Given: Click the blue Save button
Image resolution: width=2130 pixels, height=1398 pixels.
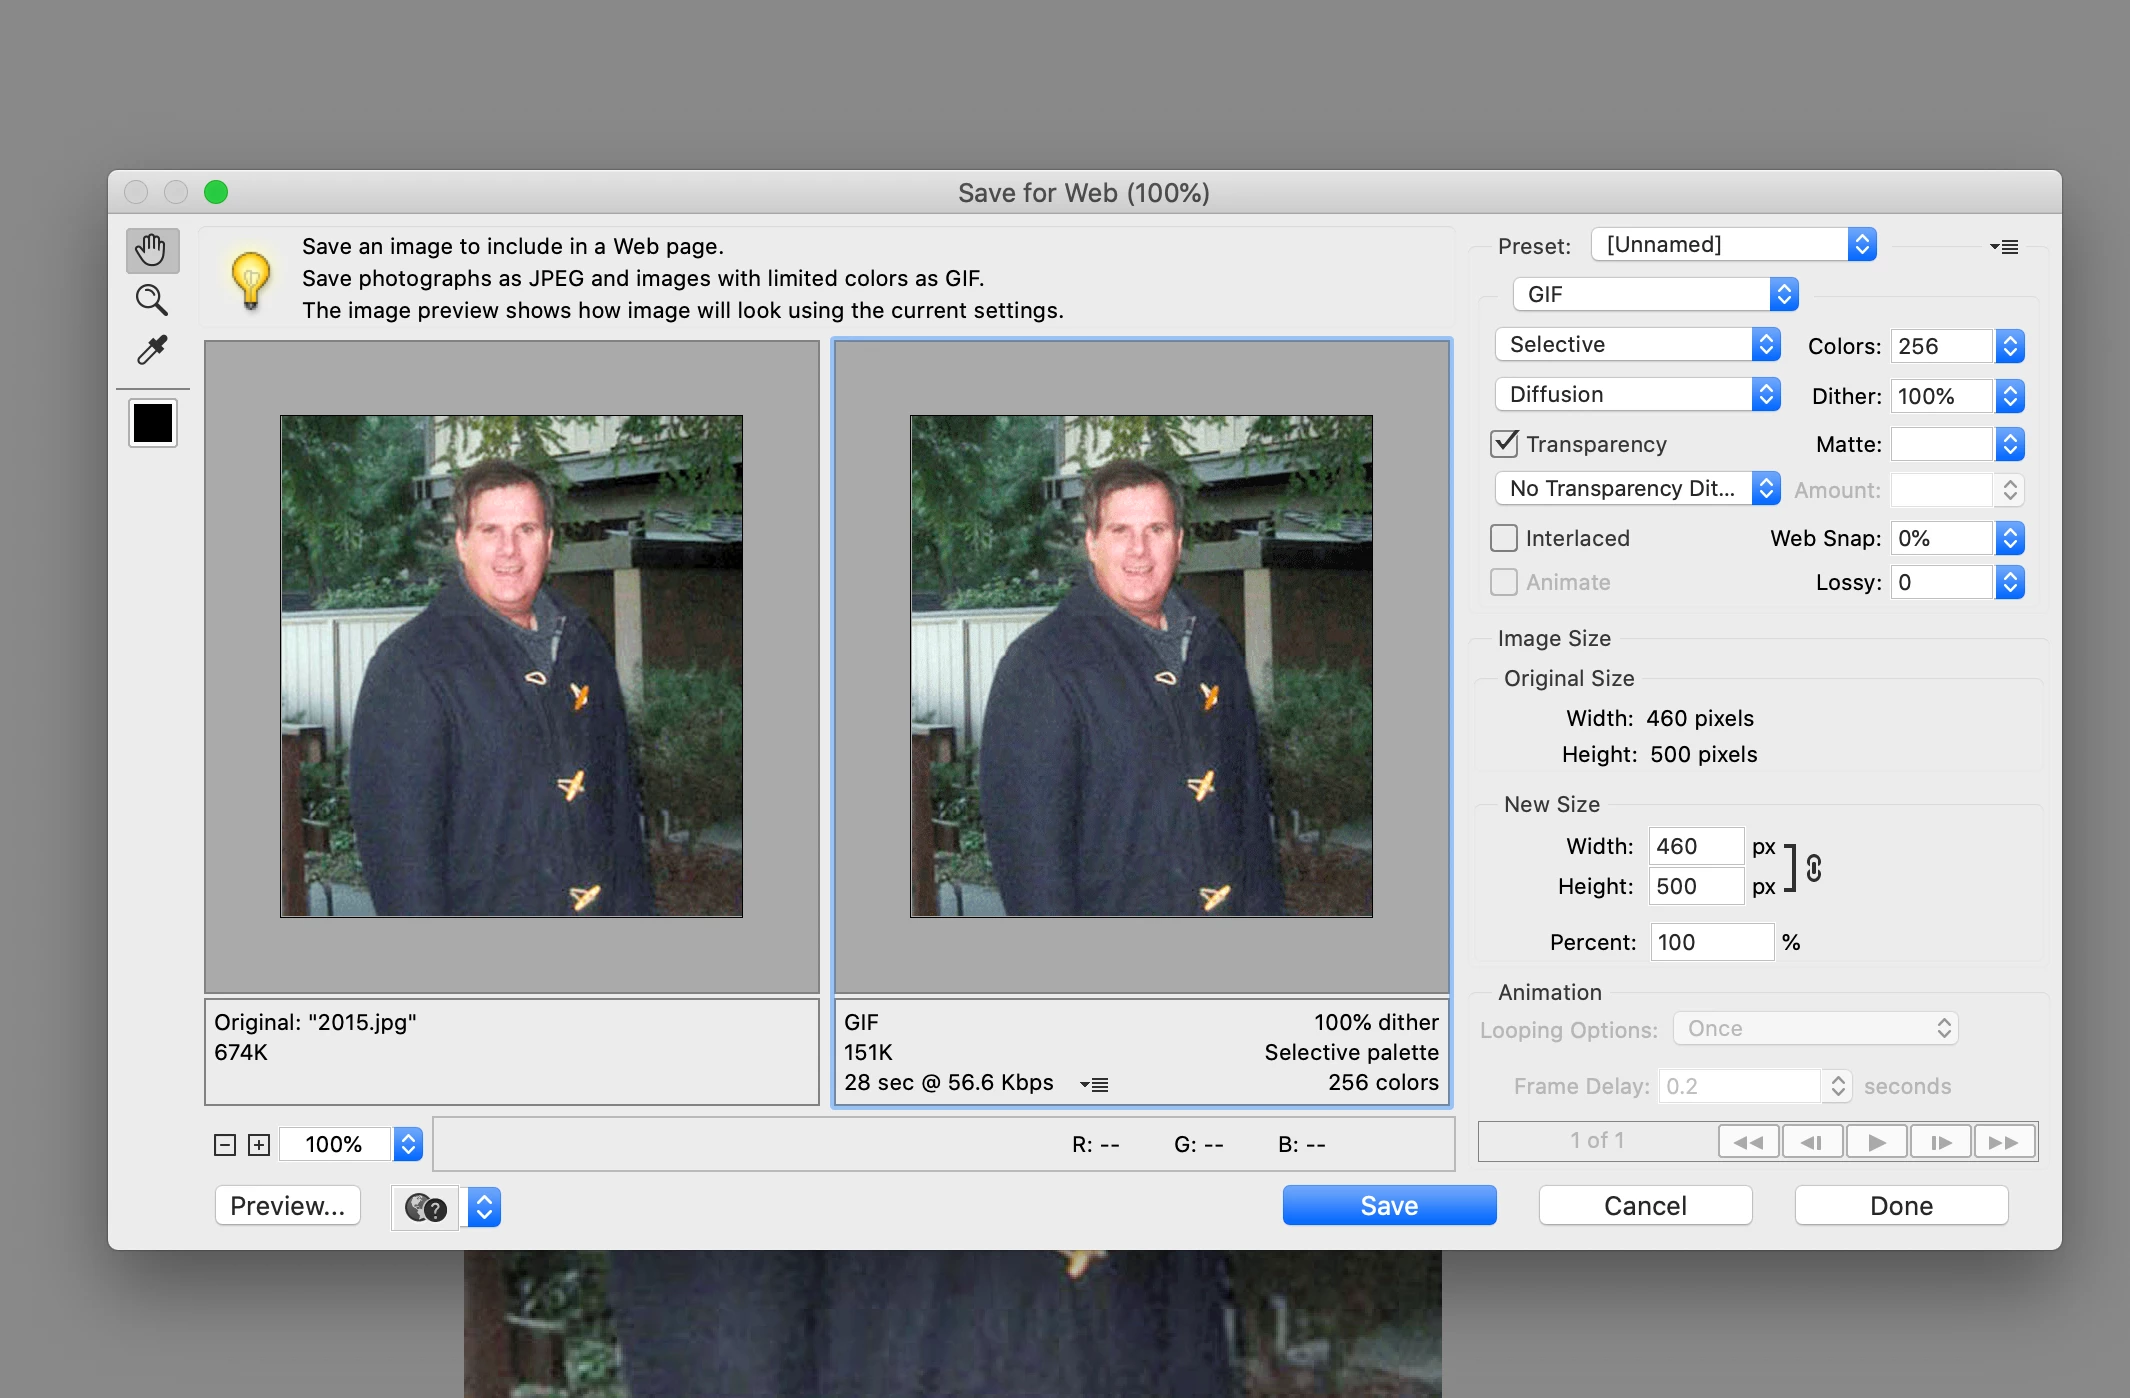Looking at the screenshot, I should point(1389,1206).
